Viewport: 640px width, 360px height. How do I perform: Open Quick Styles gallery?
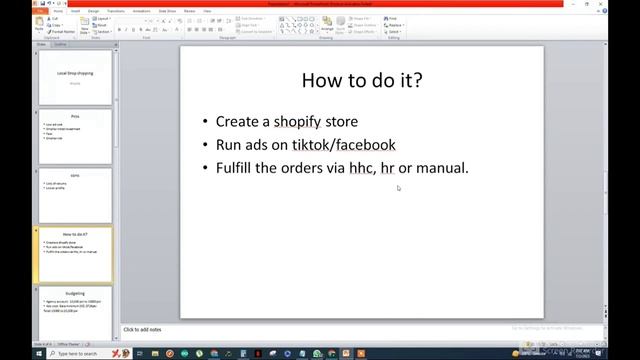[x=340, y=25]
